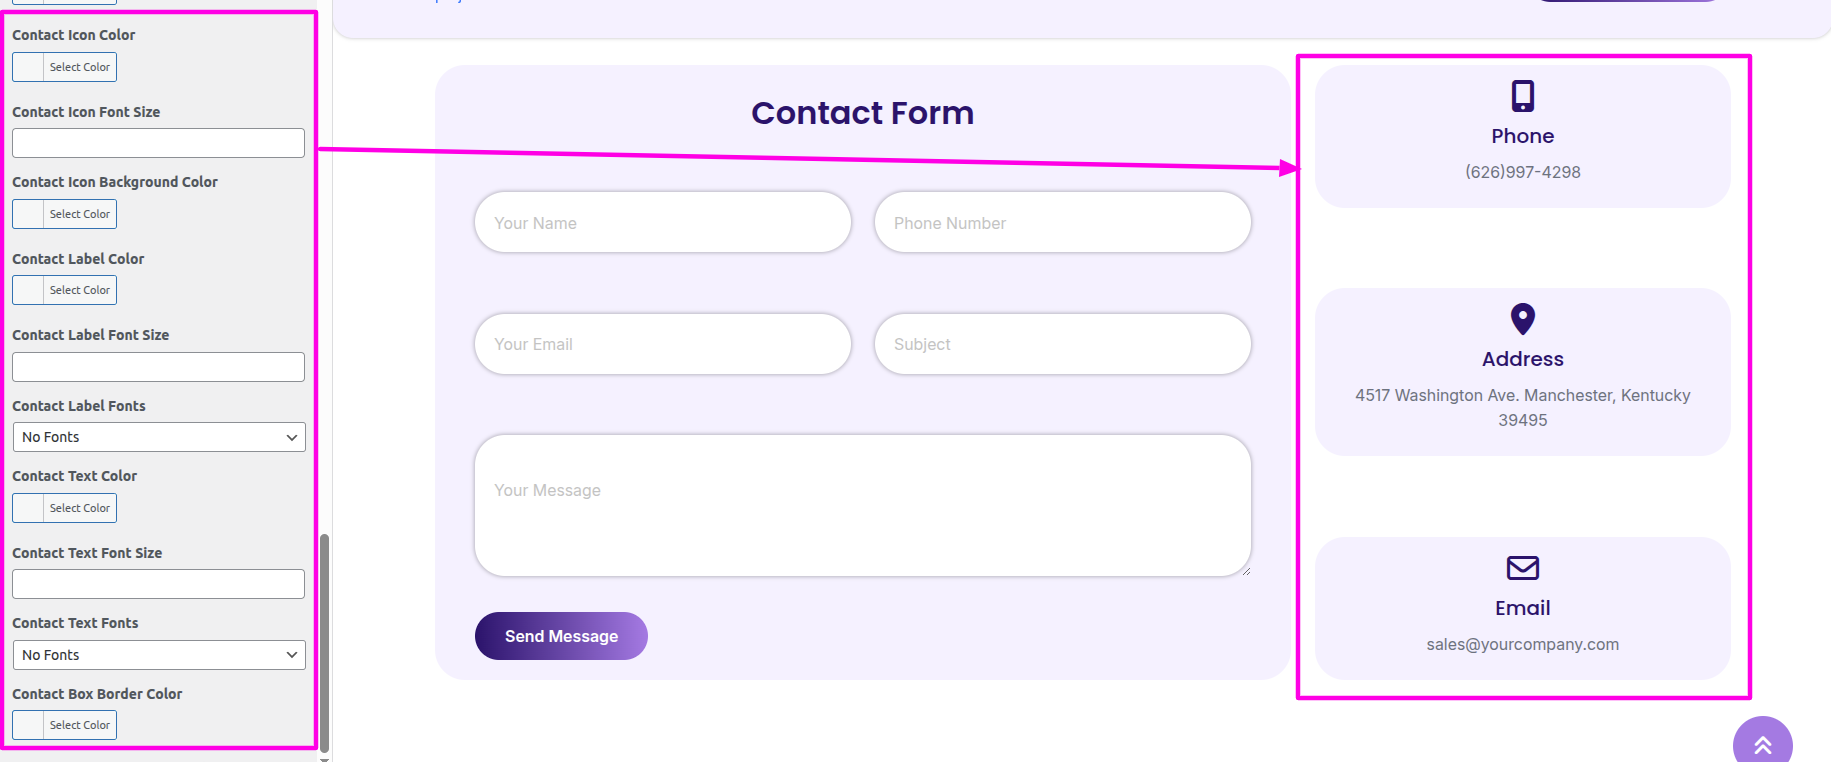Focus the Phone Number input field
Image resolution: width=1831 pixels, height=762 pixels.
pyautogui.click(x=1062, y=223)
